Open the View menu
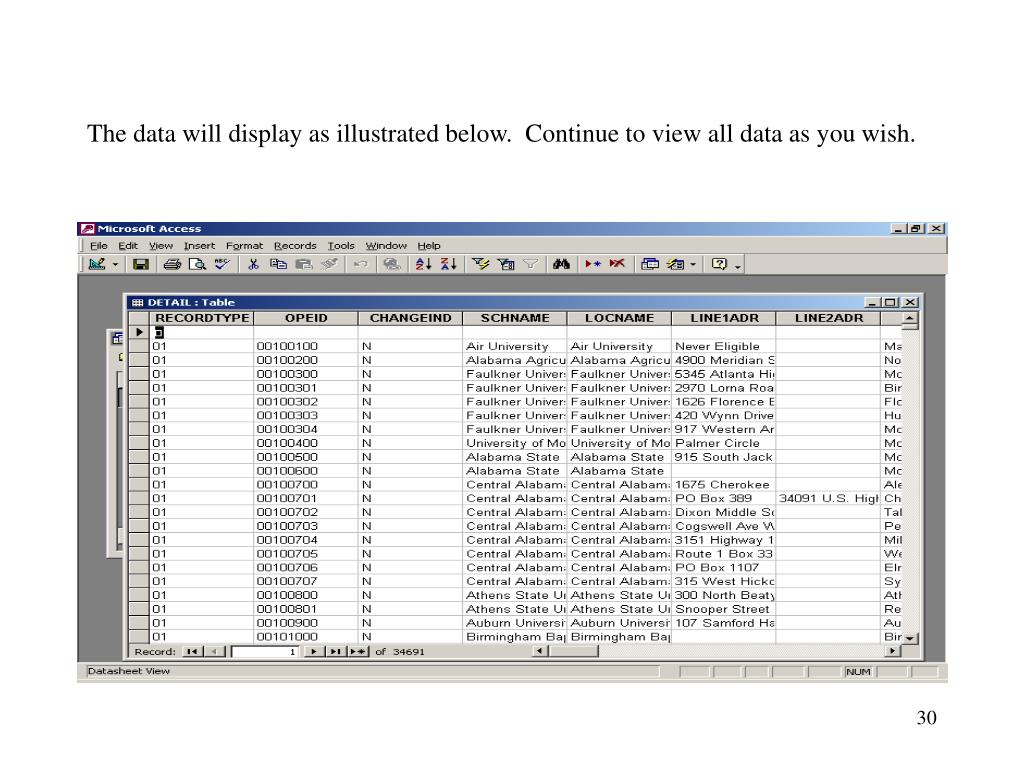This screenshot has width=1024, height=768. pos(161,246)
